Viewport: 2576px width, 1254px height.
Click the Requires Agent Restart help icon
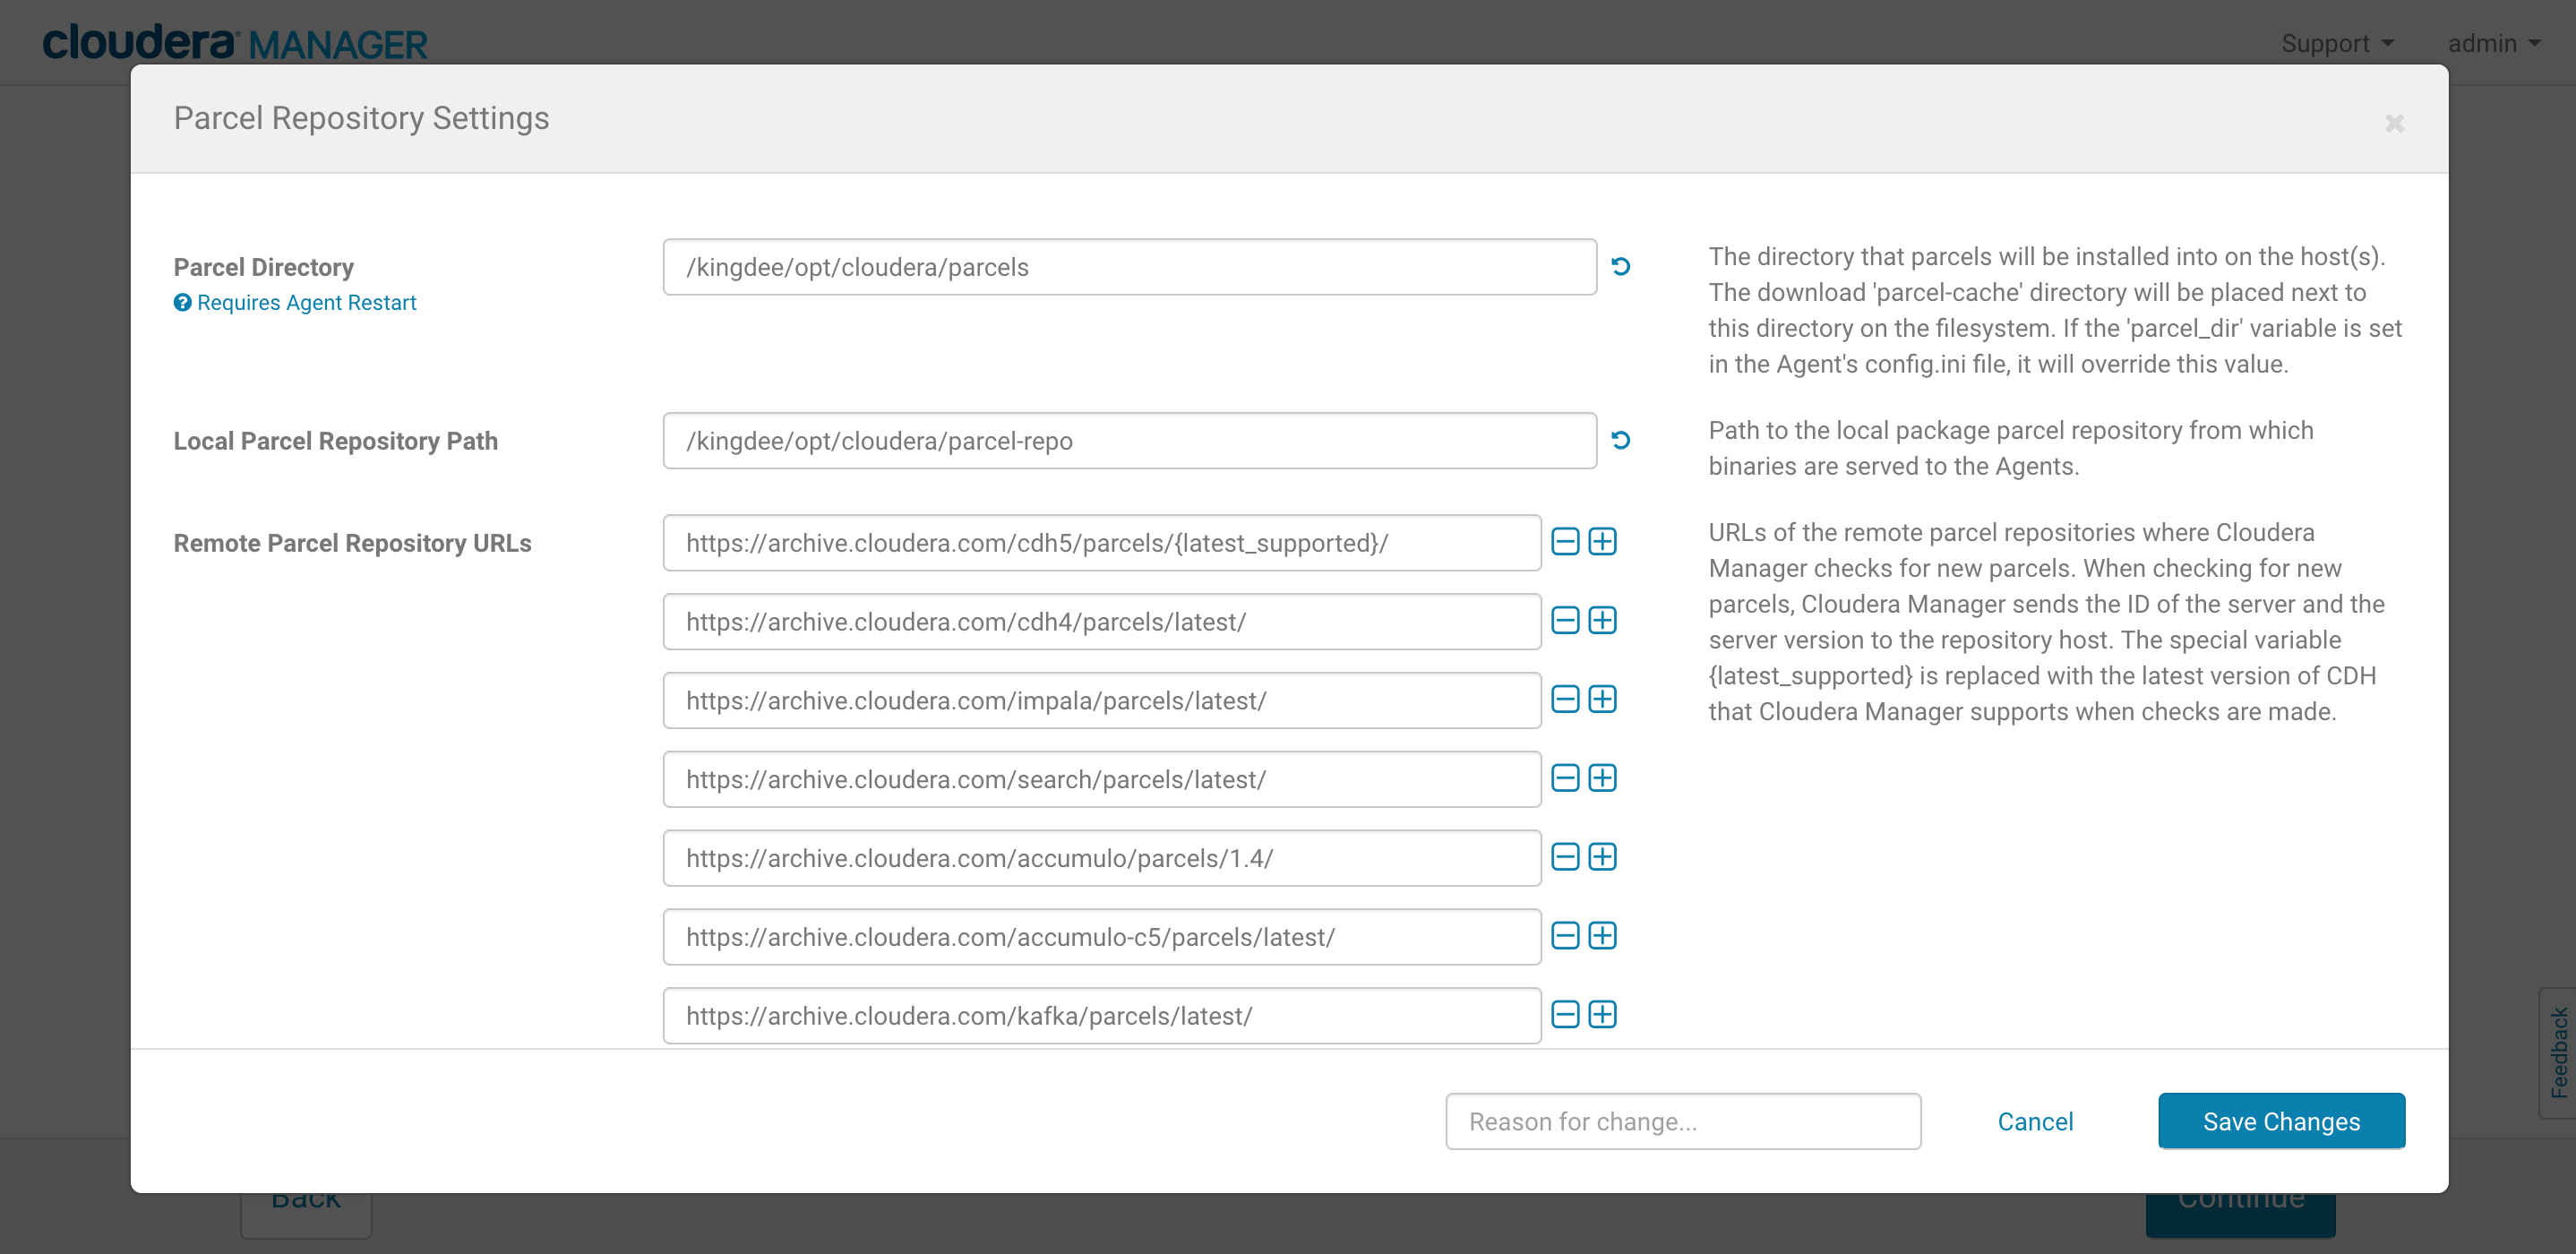[x=182, y=302]
